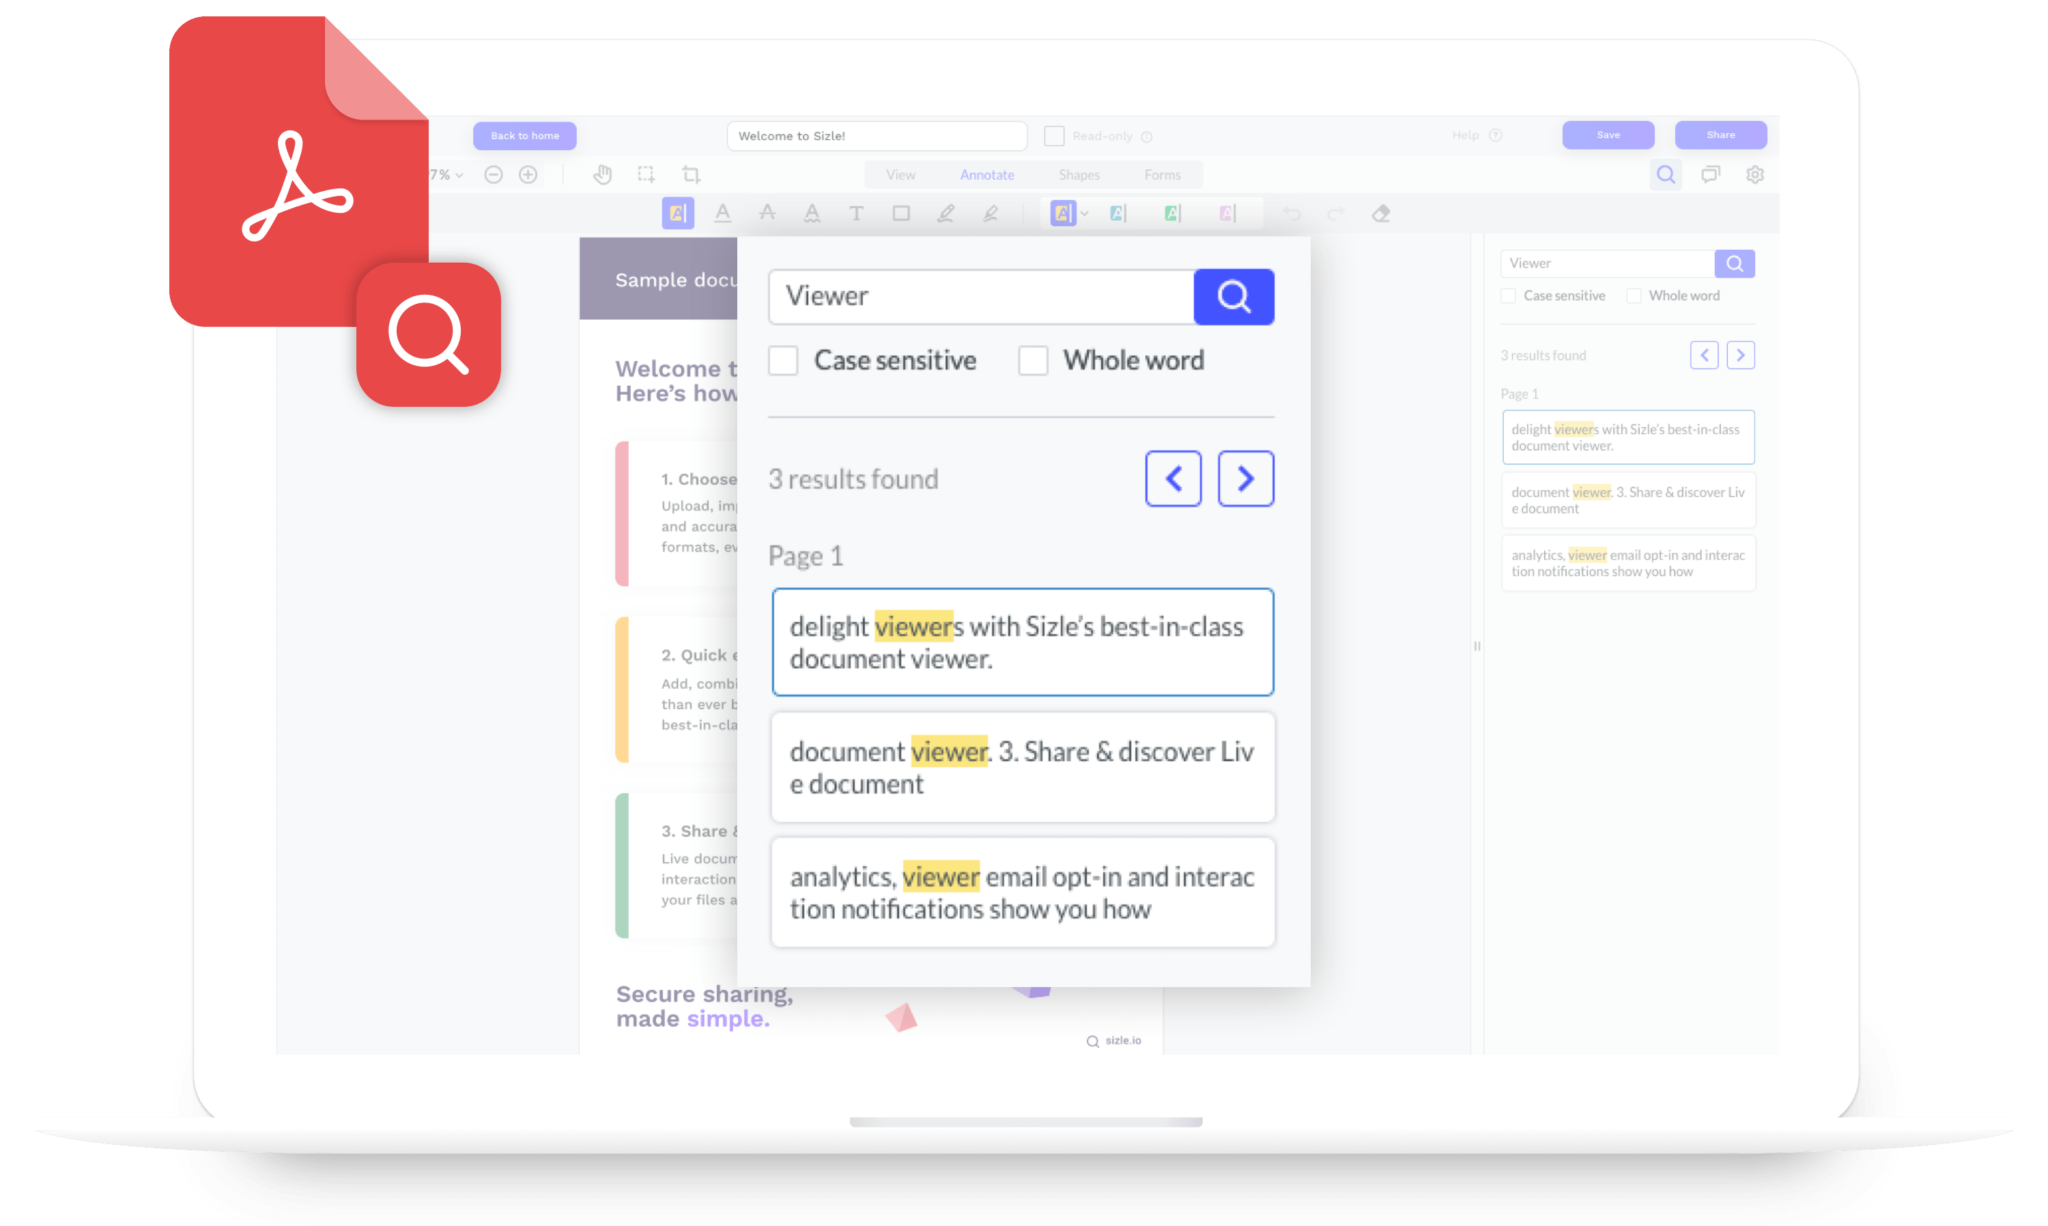The image size is (2048, 1226).
Task: Navigate to next search result
Action: point(1243,477)
